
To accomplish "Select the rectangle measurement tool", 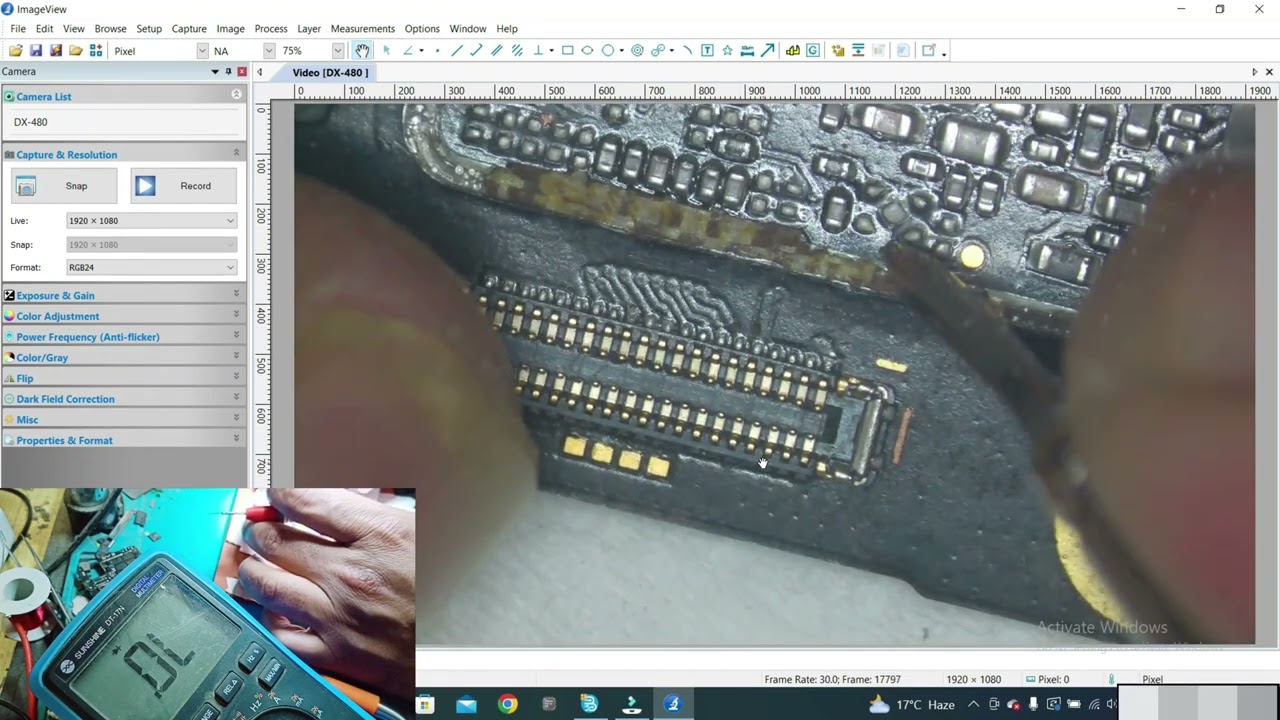I will coord(567,50).
